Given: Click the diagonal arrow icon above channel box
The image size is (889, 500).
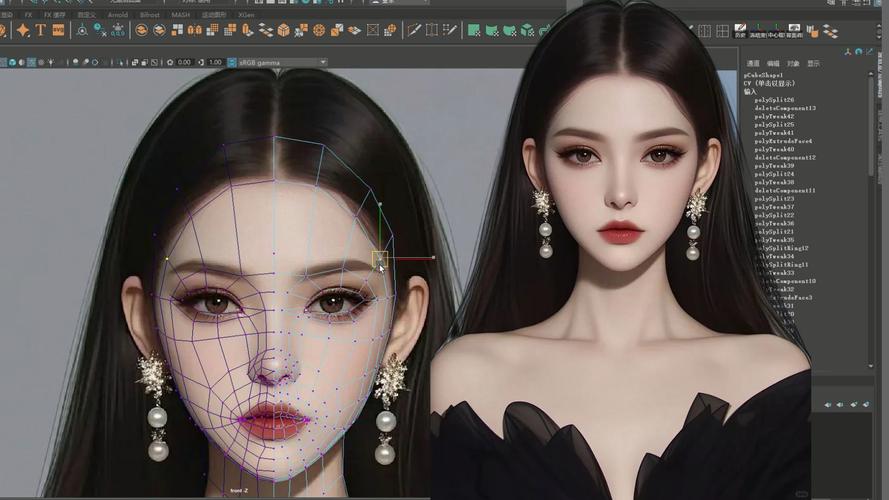Looking at the screenshot, I should click(x=869, y=52).
